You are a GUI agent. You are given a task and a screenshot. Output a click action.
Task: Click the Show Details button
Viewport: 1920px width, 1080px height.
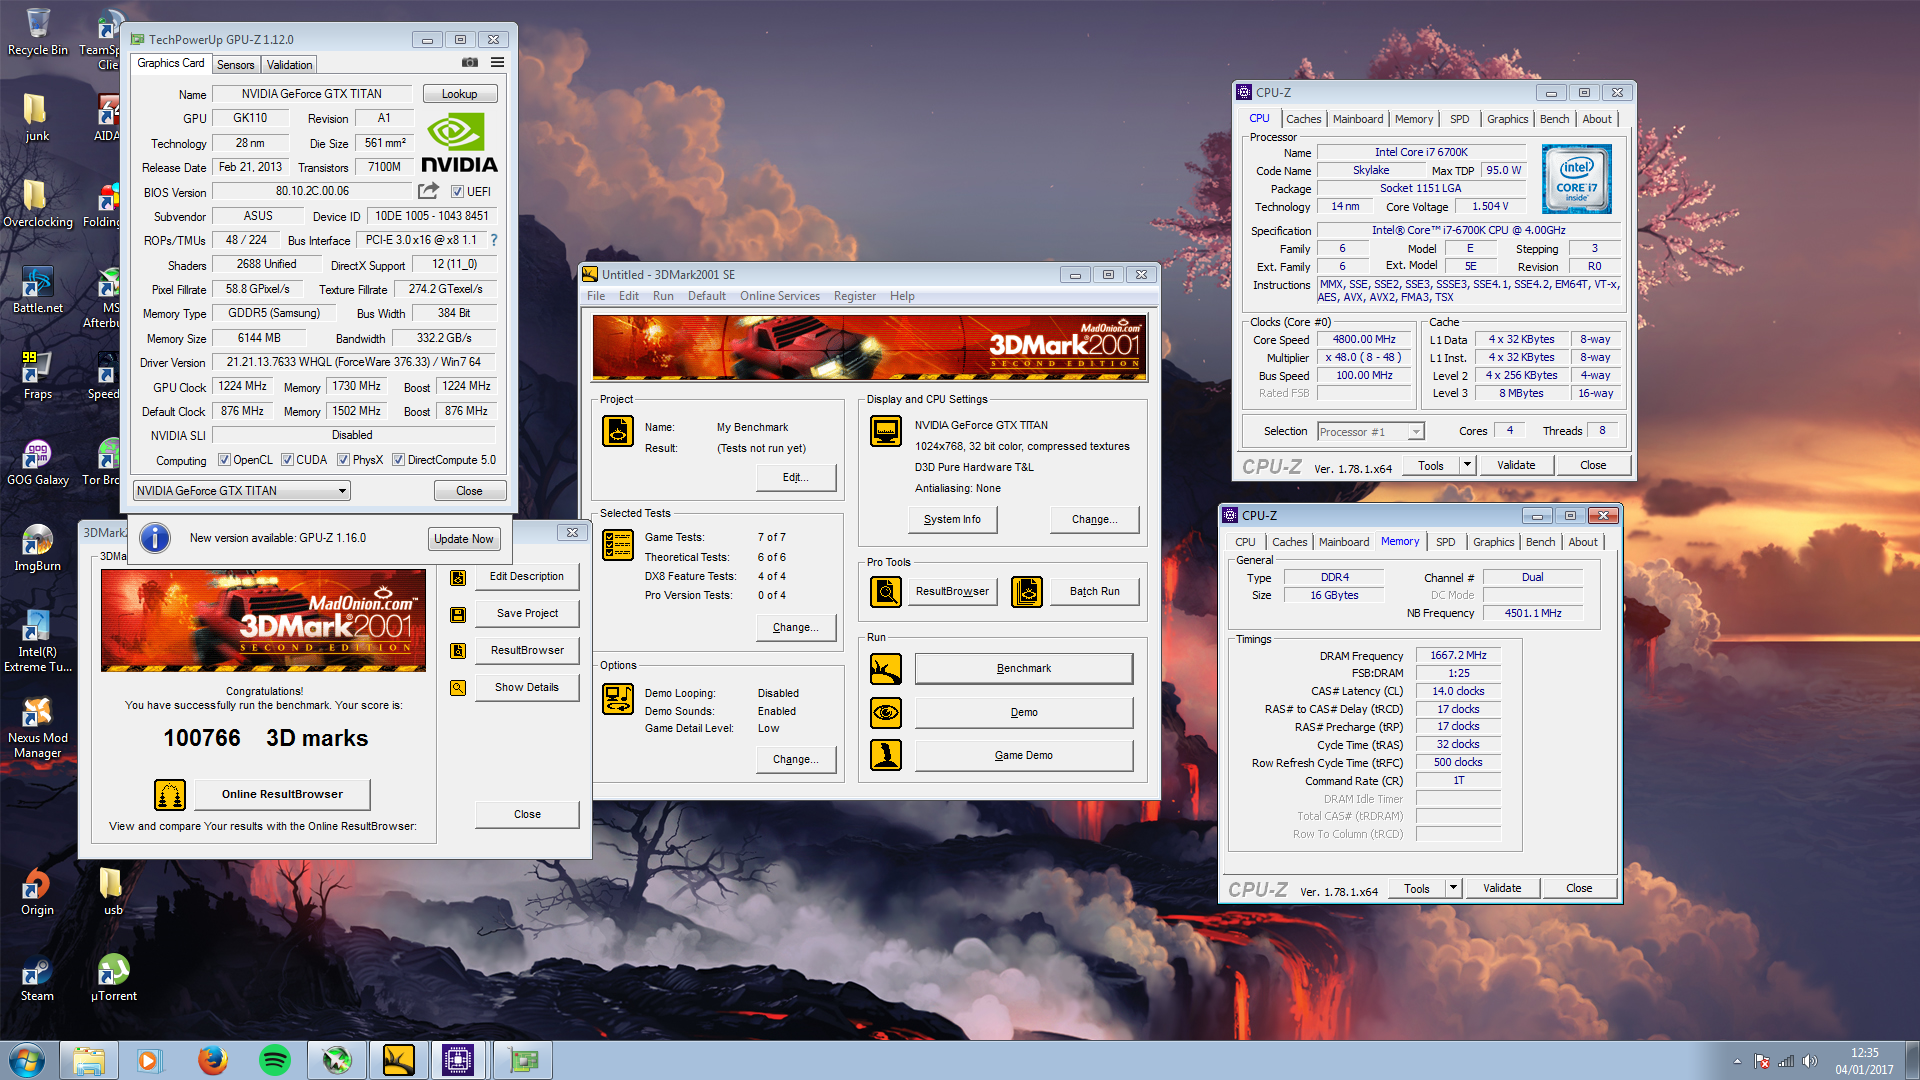(527, 688)
